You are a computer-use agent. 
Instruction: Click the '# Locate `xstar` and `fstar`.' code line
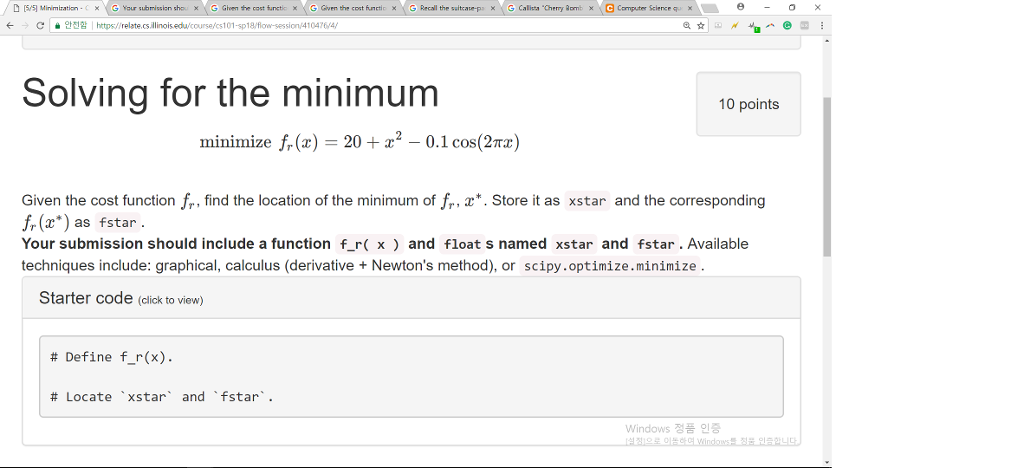point(162,396)
